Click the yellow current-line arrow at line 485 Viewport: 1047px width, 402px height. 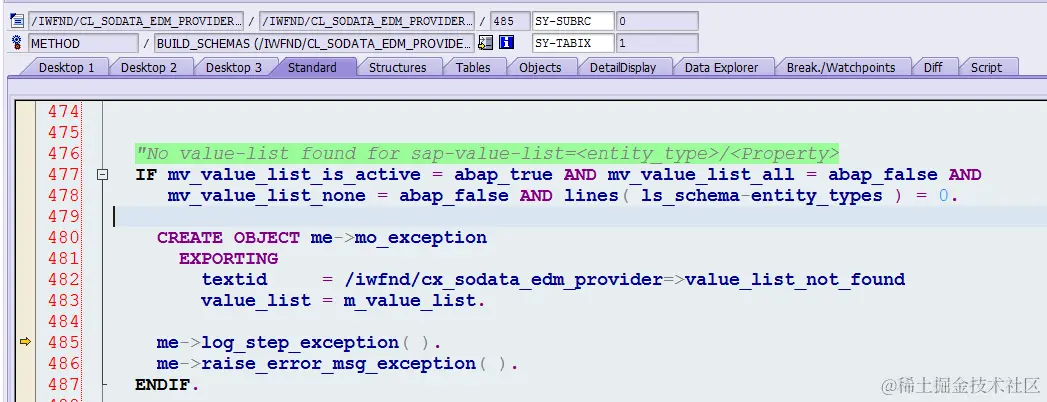tap(25, 342)
